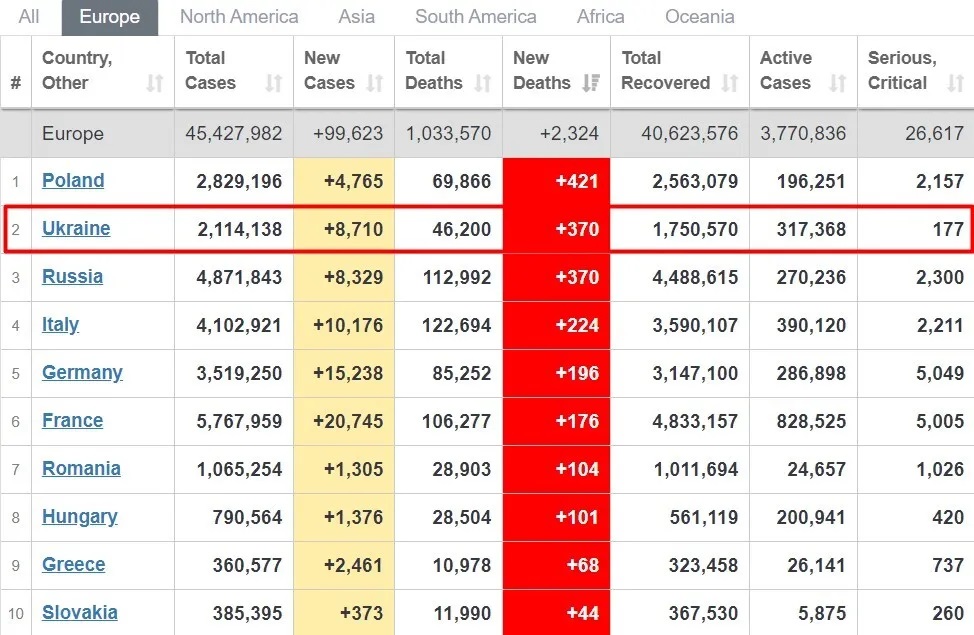Open Ukraine country page link

(76, 228)
